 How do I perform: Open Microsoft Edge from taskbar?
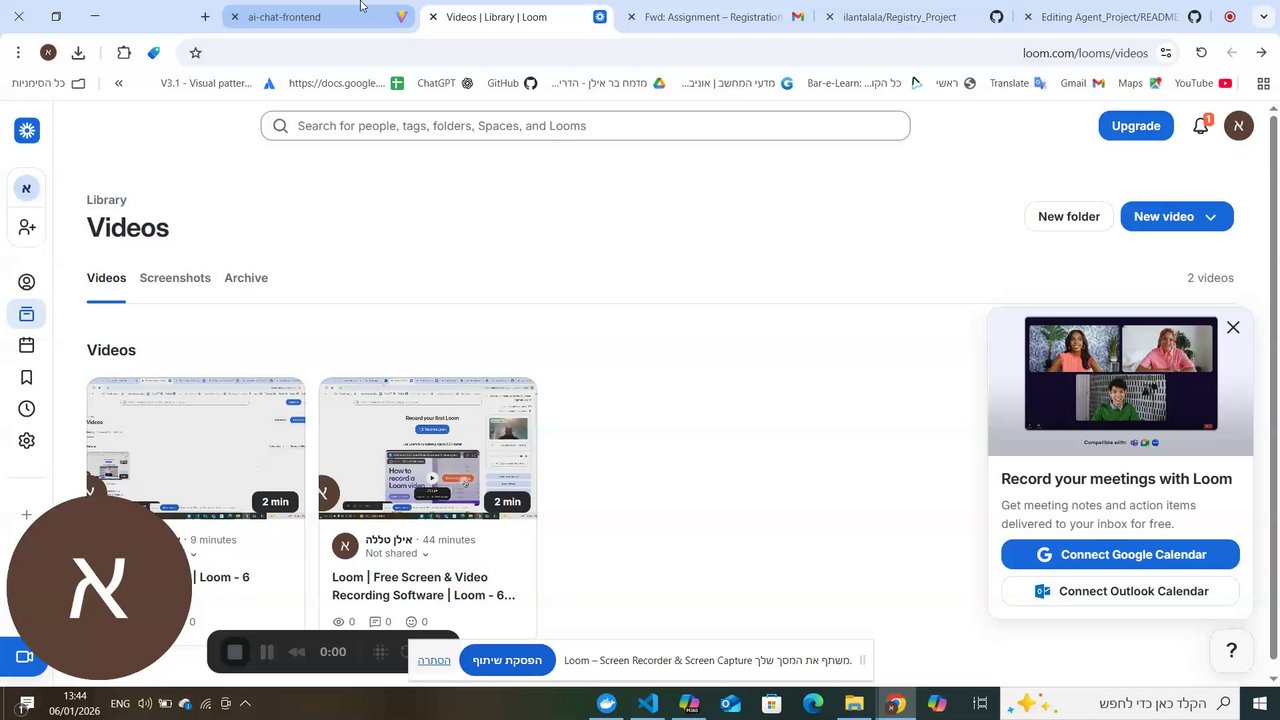(x=813, y=704)
